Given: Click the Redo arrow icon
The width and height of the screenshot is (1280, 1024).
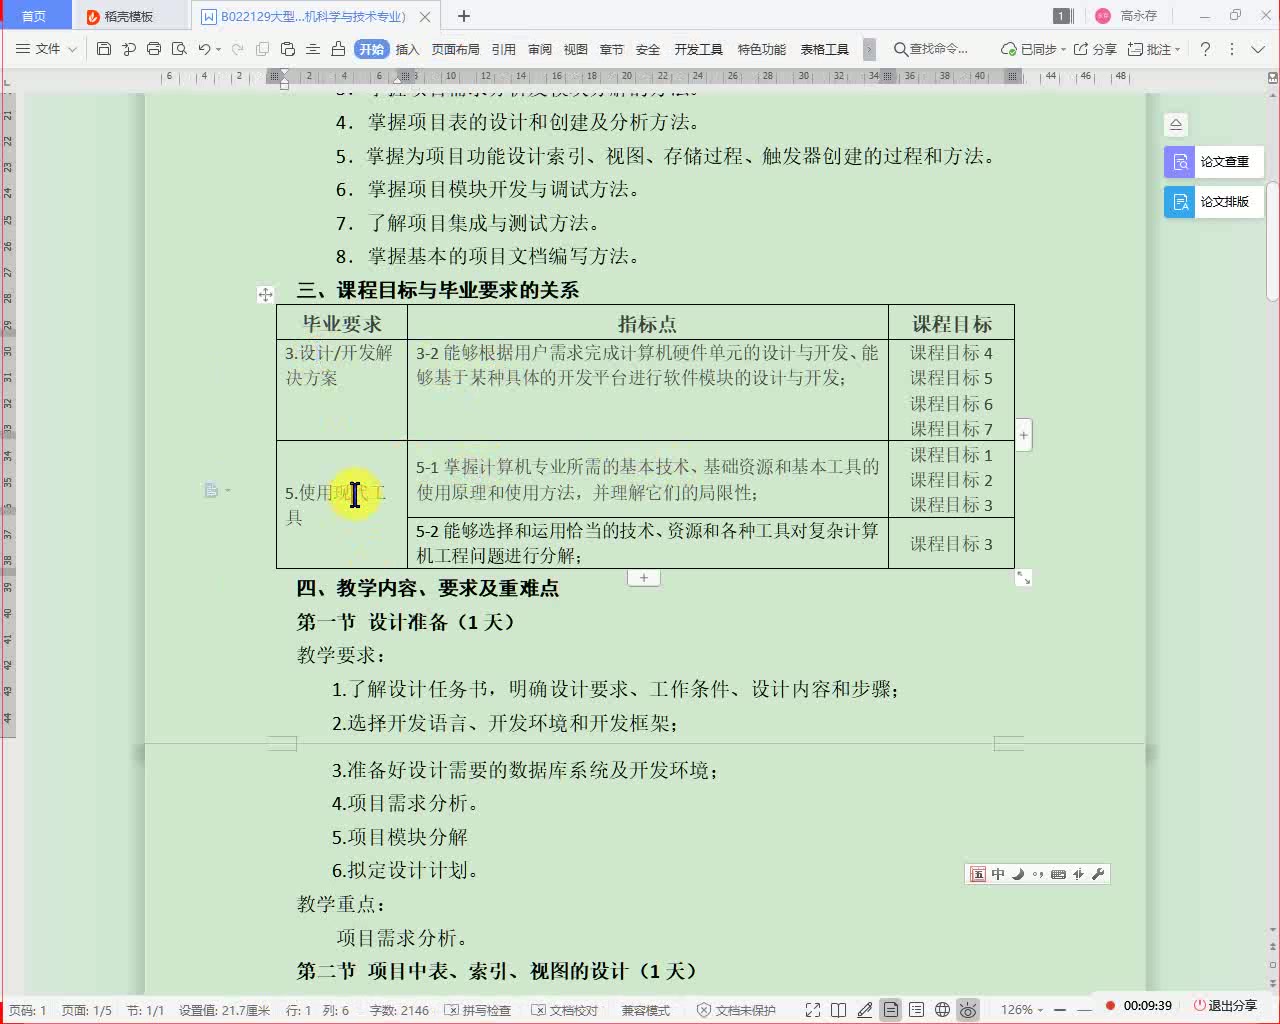Looking at the screenshot, I should pyautogui.click(x=237, y=49).
